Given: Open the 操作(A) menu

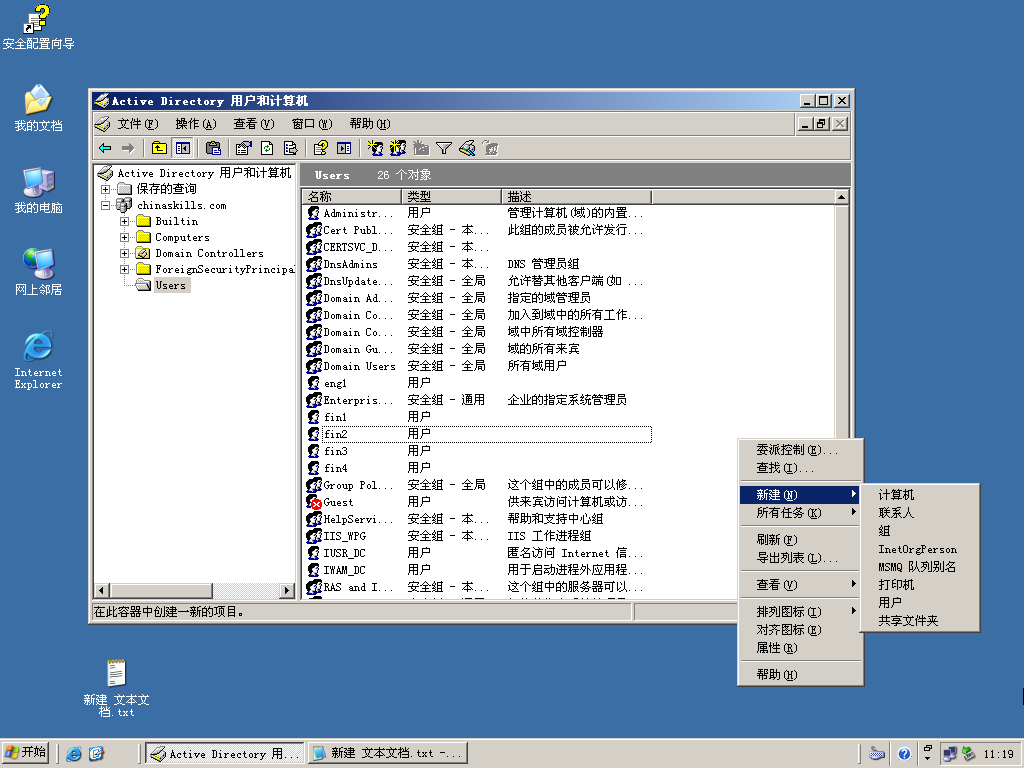Looking at the screenshot, I should (x=196, y=123).
